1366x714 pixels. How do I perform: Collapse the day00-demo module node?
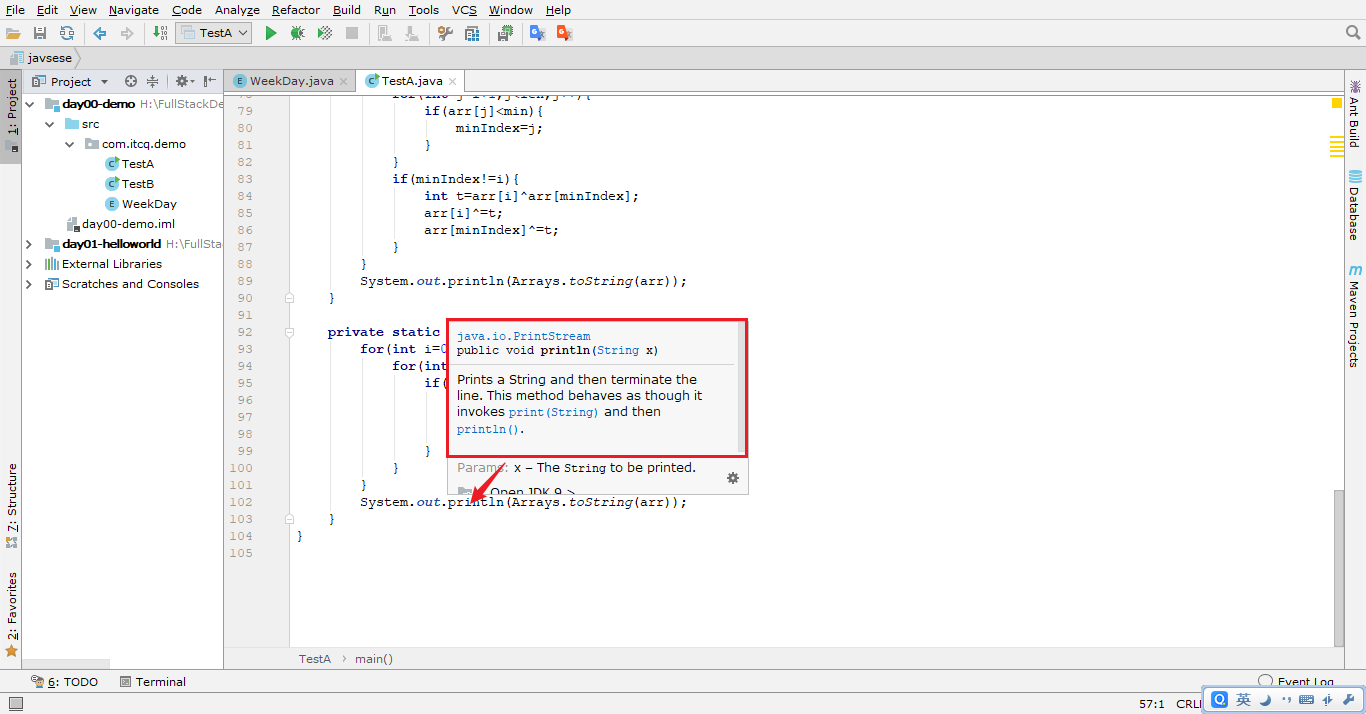(29, 104)
